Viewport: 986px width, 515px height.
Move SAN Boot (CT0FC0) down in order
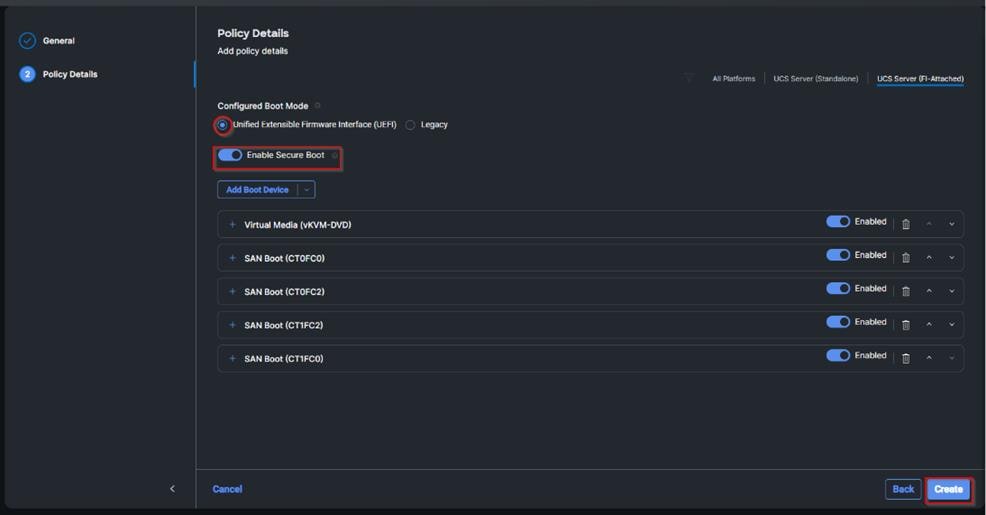point(951,258)
